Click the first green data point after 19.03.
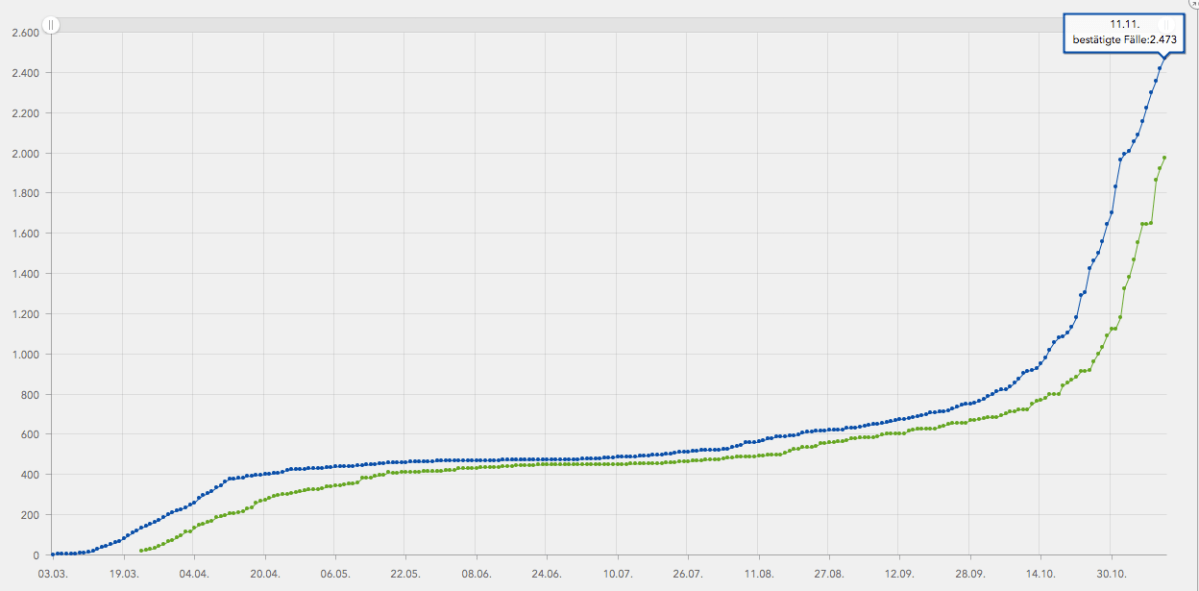Viewport: 1199px width, 591px height. point(141,550)
